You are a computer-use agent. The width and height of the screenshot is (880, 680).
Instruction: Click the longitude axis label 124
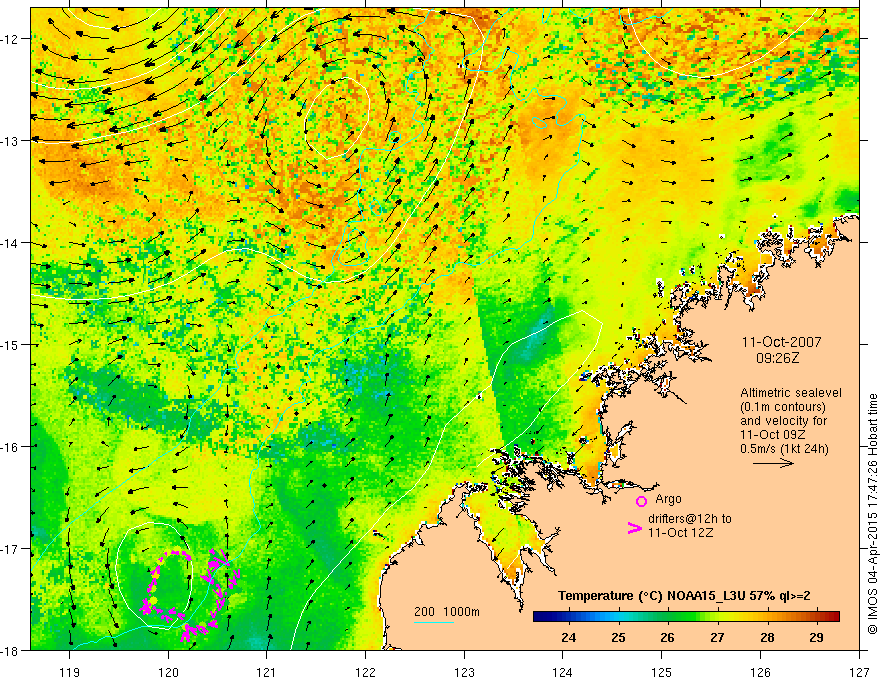(563, 672)
